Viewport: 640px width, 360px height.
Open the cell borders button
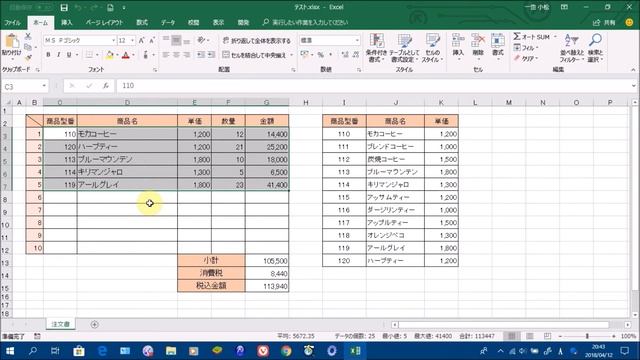pyautogui.click(x=89, y=55)
